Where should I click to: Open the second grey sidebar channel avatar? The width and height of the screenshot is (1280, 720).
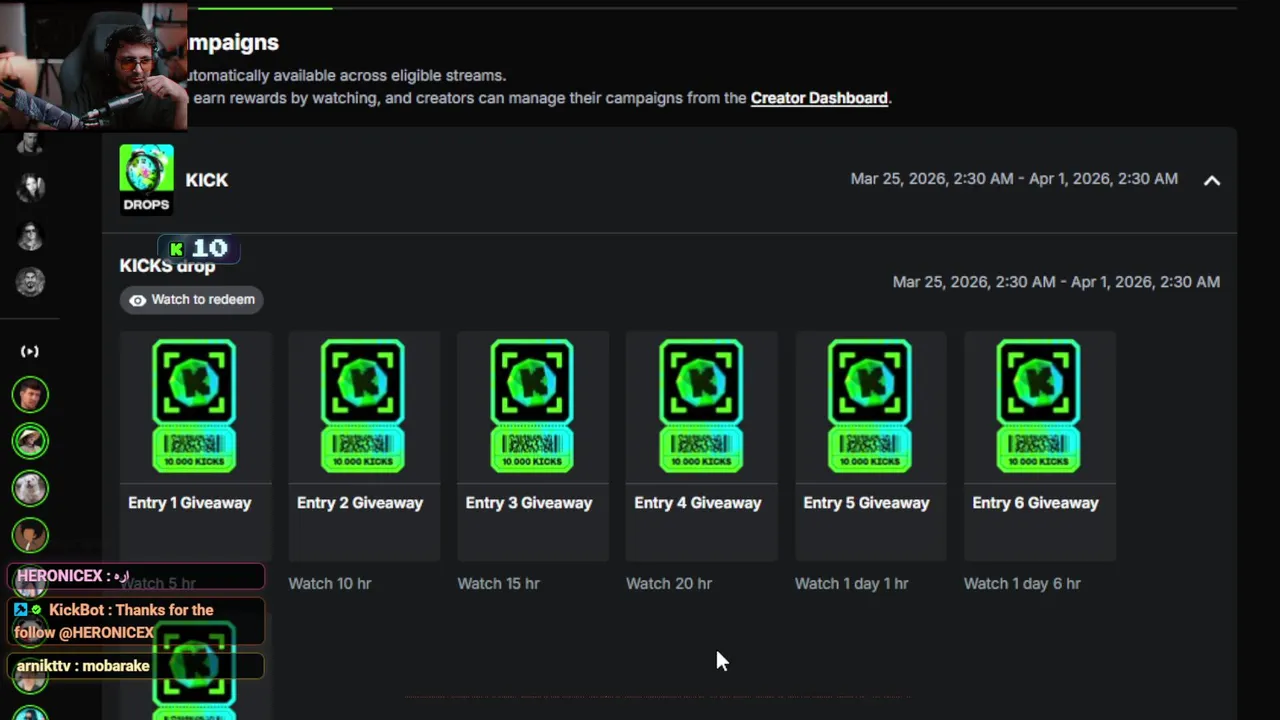(30, 187)
